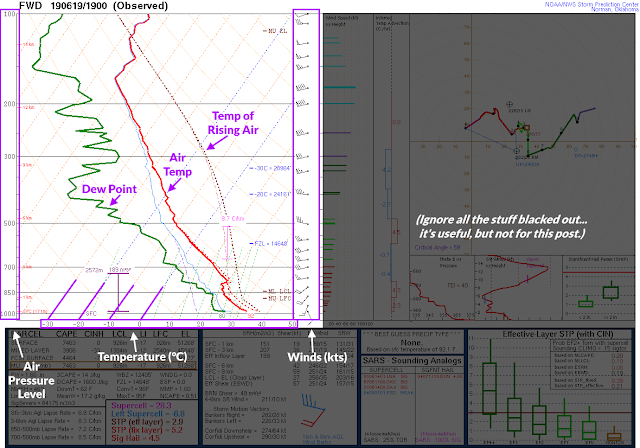Click the 300 pressure level label
Image resolution: width=640 pixels, height=448 pixels.
pos(9,157)
